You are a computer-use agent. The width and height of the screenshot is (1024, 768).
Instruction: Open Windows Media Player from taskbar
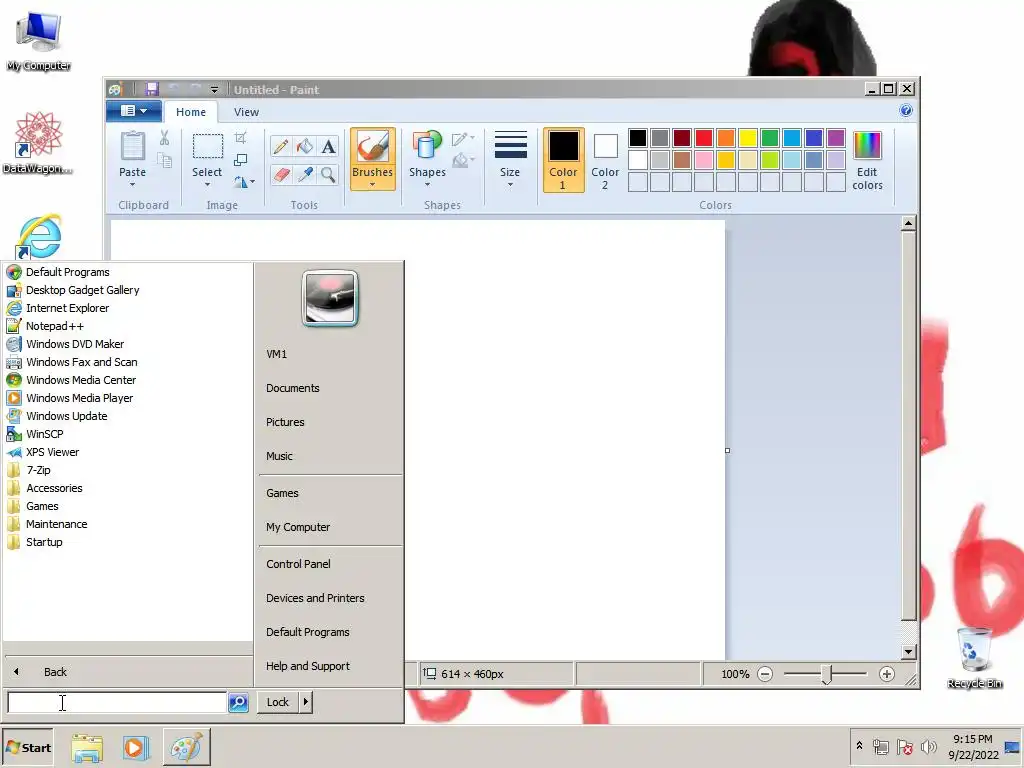coord(136,748)
